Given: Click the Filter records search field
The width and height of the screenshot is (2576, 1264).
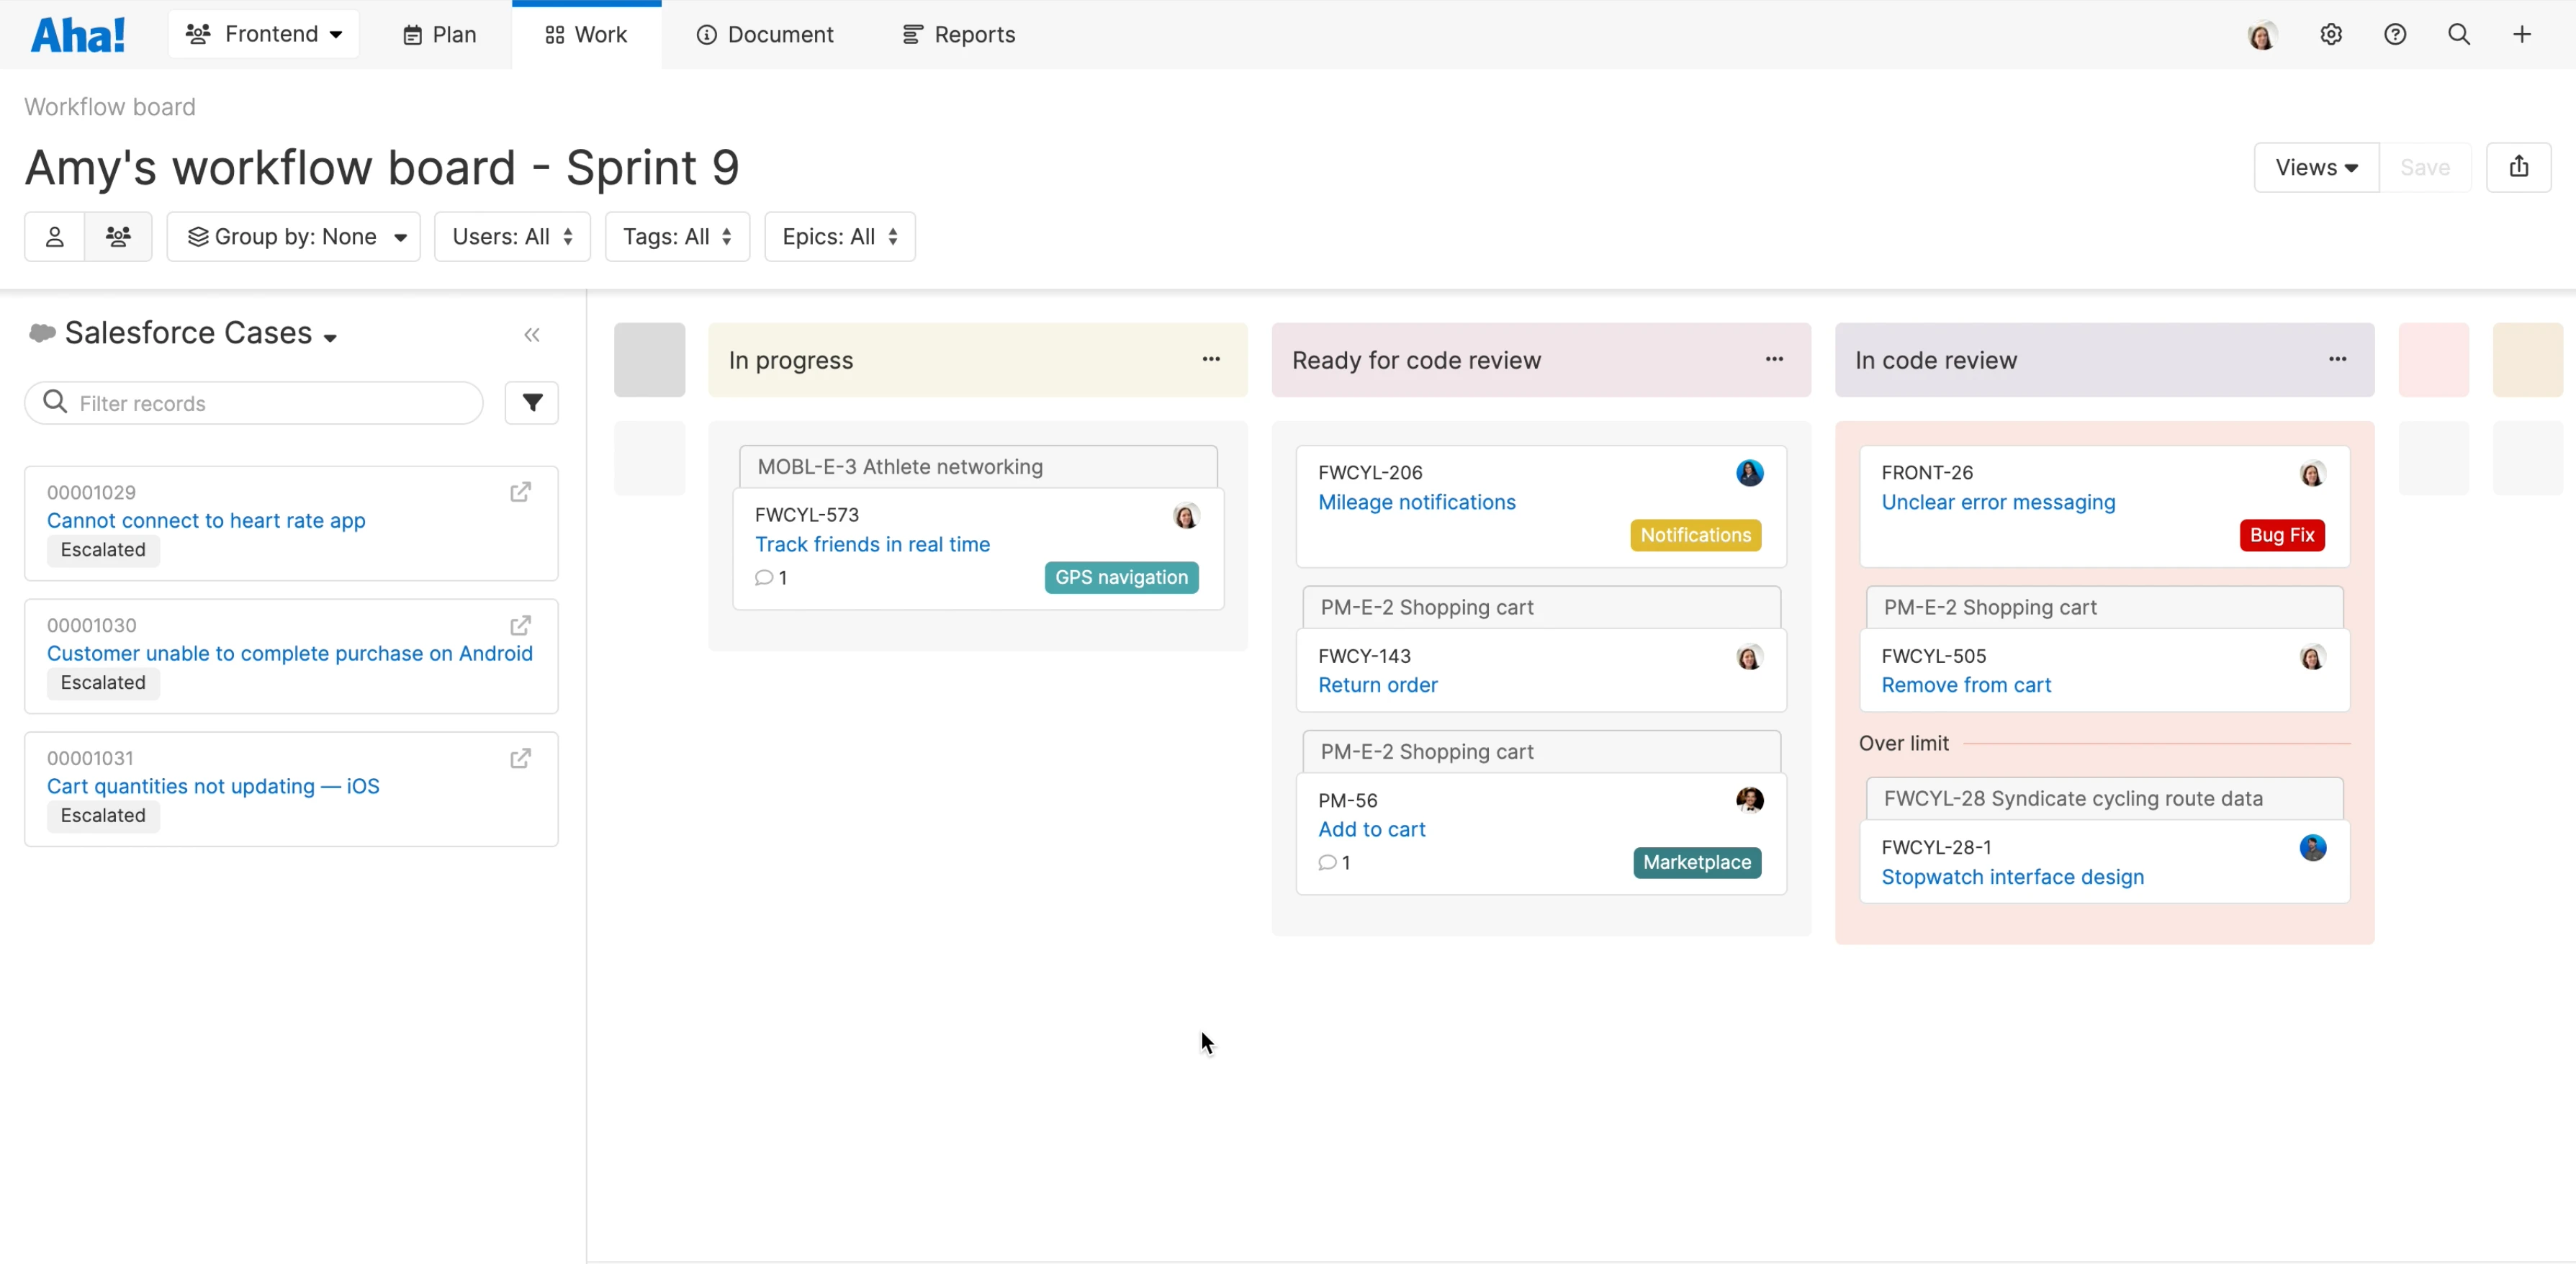Looking at the screenshot, I should [254, 403].
